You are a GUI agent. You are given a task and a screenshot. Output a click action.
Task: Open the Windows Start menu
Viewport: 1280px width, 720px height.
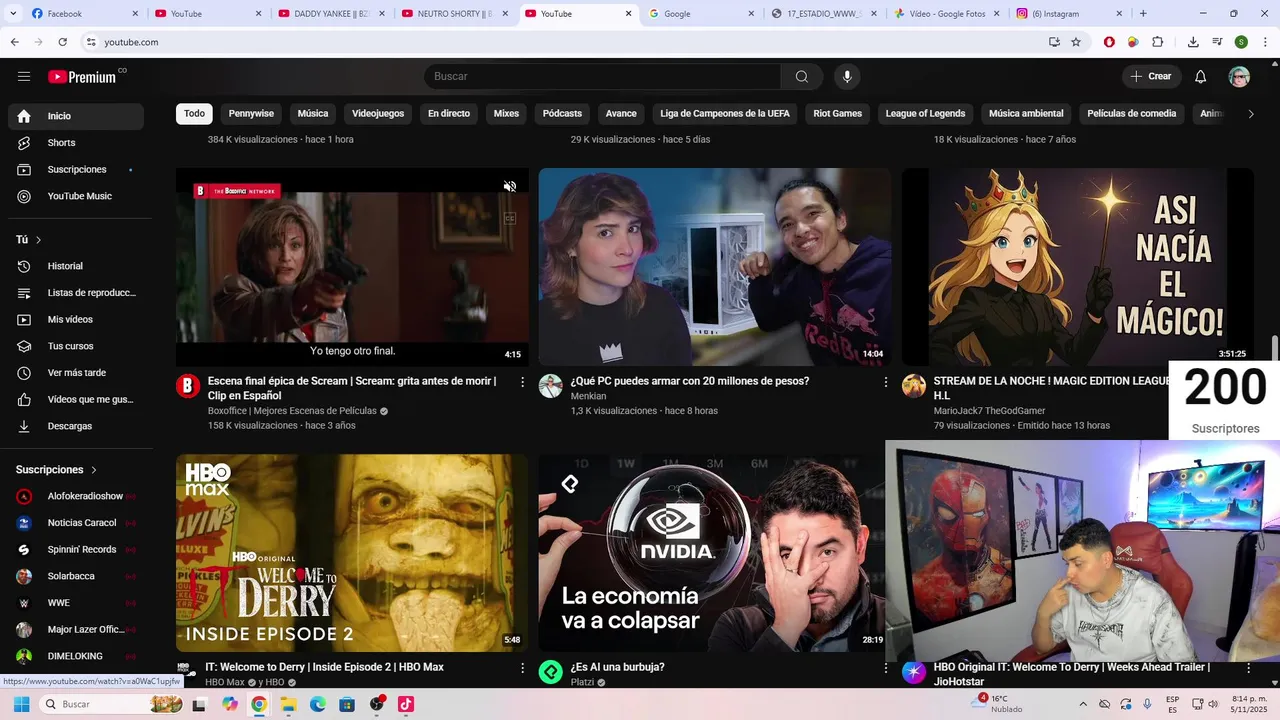point(21,704)
